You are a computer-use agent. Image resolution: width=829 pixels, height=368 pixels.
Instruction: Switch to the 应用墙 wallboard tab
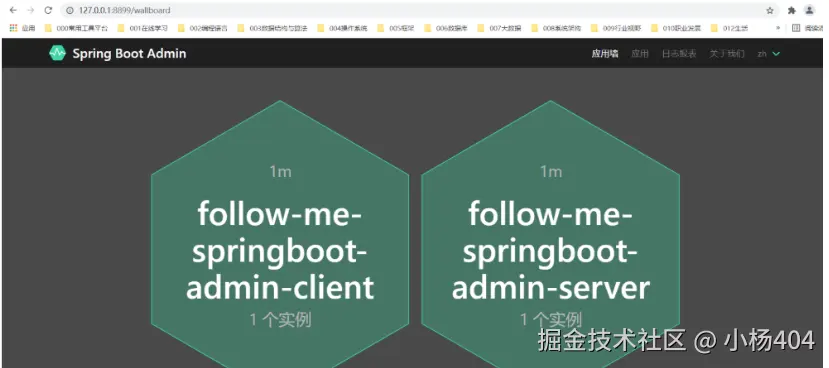(605, 53)
